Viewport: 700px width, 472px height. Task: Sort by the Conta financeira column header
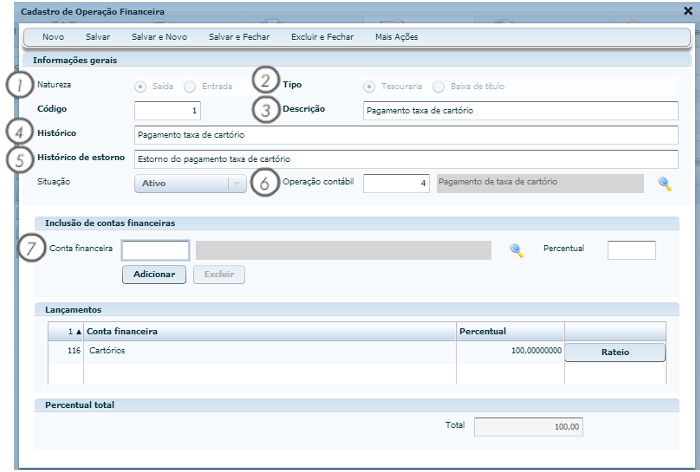[x=270, y=331]
